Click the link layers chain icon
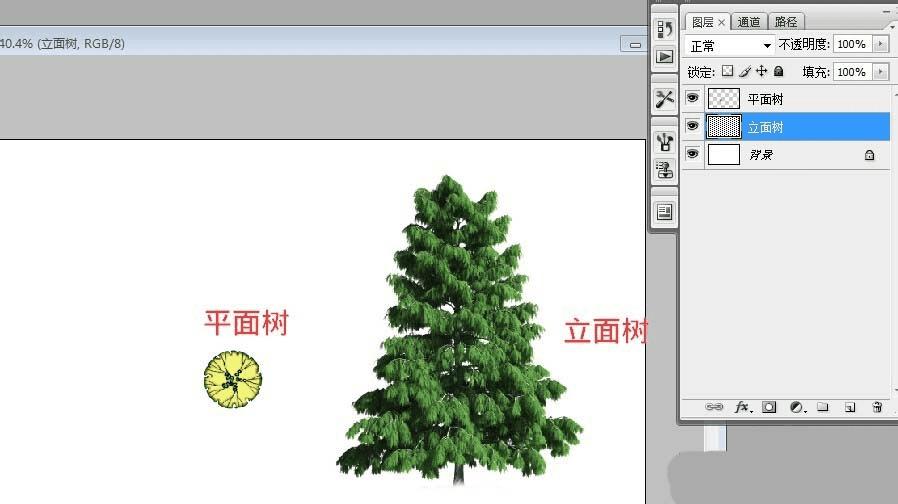898x504 pixels. click(x=714, y=407)
